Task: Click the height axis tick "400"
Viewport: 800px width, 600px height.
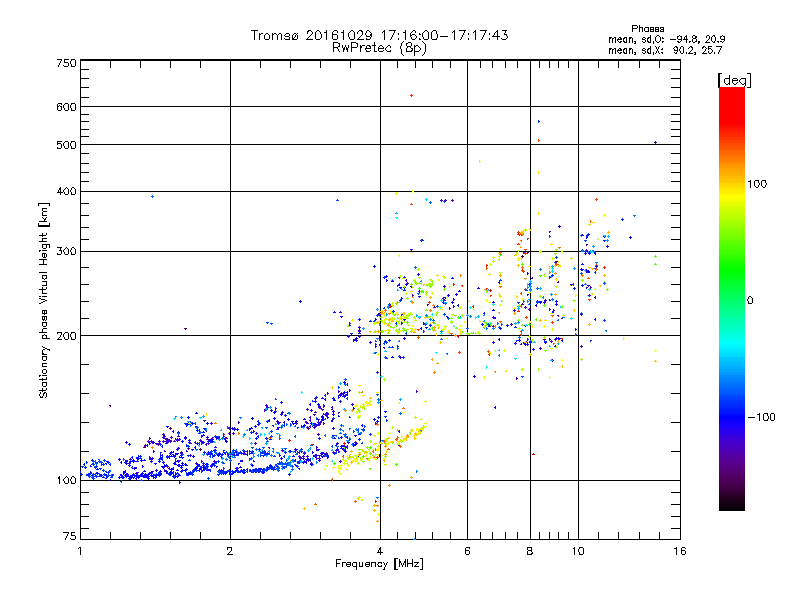Action: coord(67,192)
